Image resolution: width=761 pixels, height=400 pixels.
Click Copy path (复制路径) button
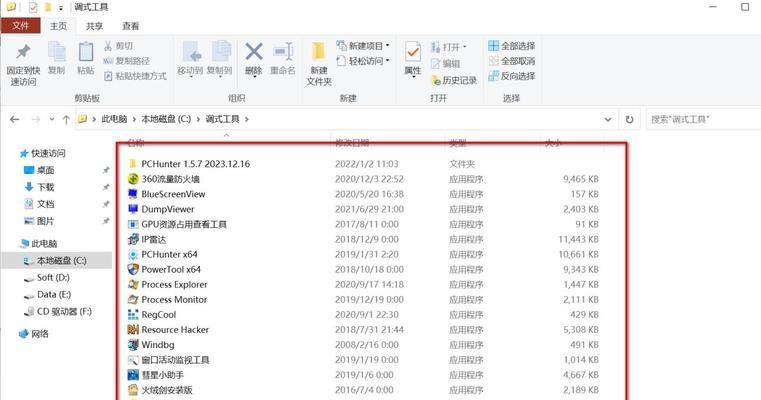tap(126, 61)
